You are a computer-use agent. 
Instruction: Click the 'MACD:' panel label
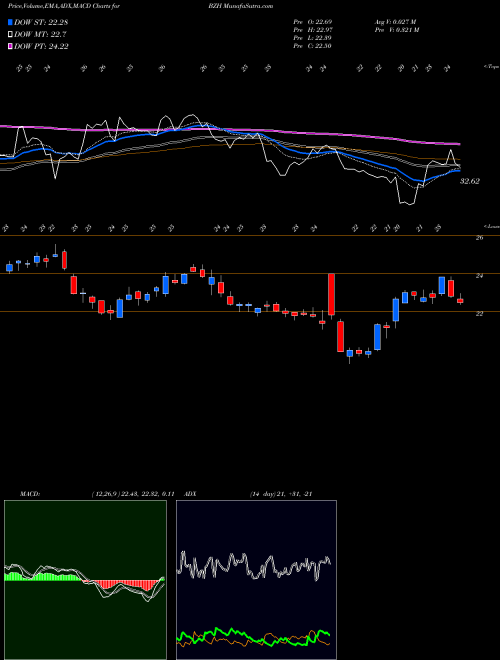tap(30, 494)
